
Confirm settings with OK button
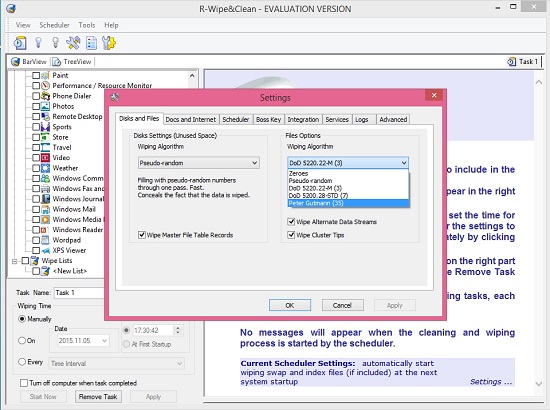[290, 305]
